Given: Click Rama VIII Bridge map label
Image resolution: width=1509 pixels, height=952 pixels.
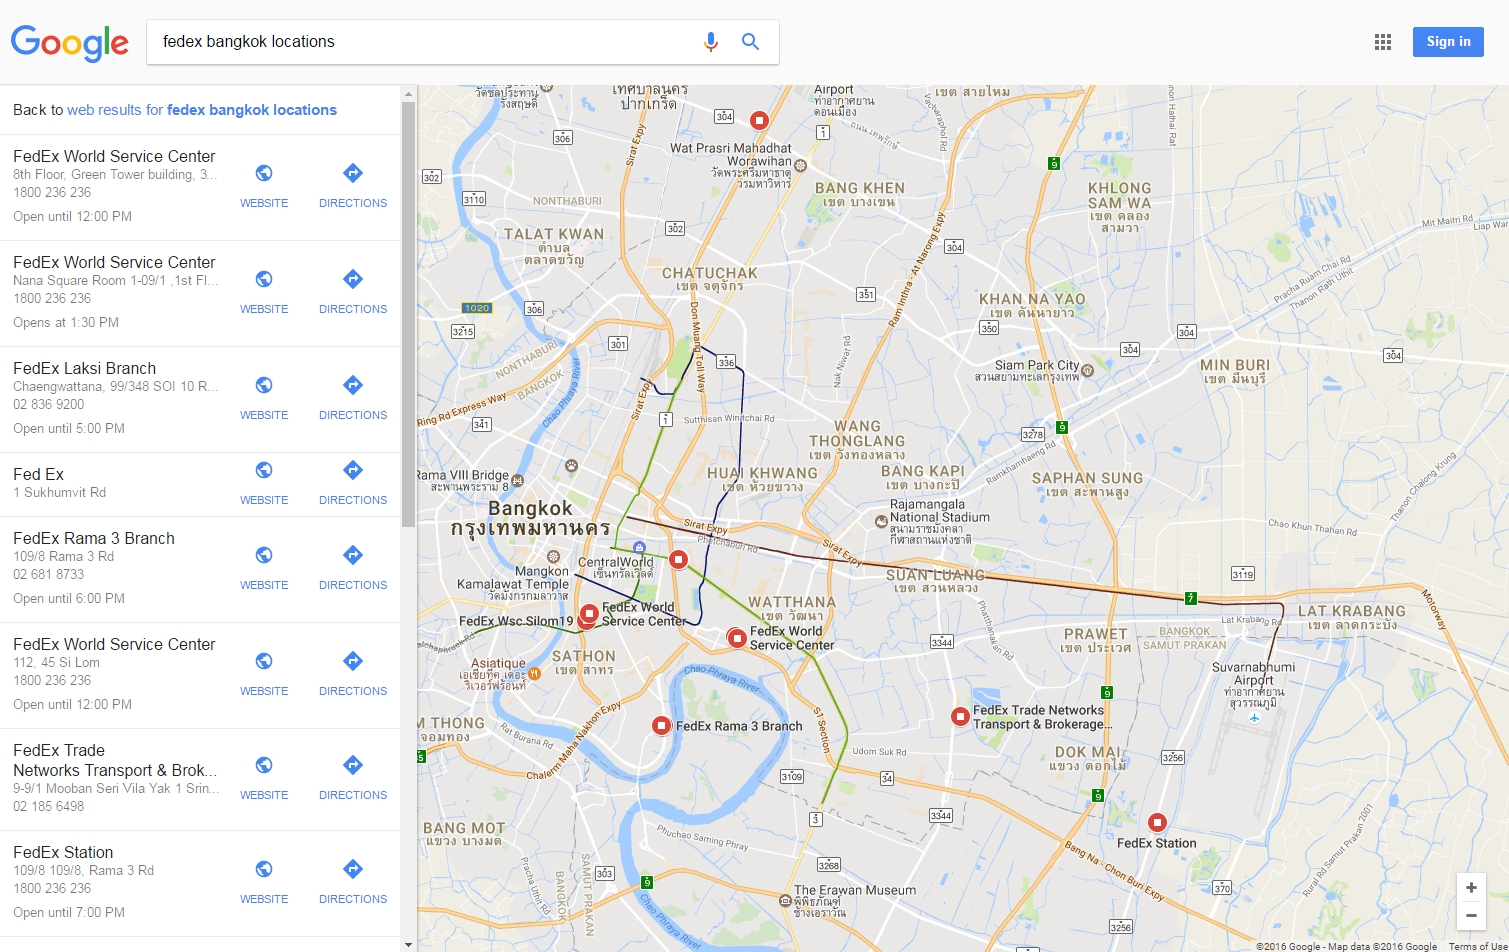Looking at the screenshot, I should pos(463,481).
